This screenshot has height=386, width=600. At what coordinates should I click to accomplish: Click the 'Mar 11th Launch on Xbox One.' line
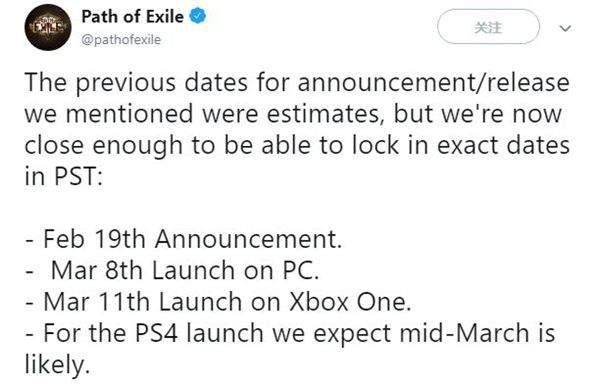(218, 301)
